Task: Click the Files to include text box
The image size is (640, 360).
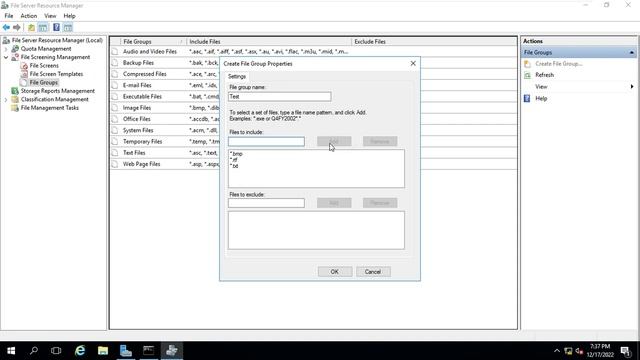Action: click(x=266, y=142)
